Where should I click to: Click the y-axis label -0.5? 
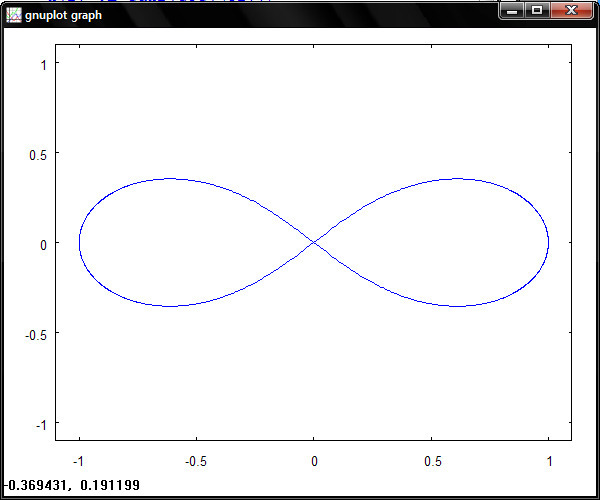36,335
